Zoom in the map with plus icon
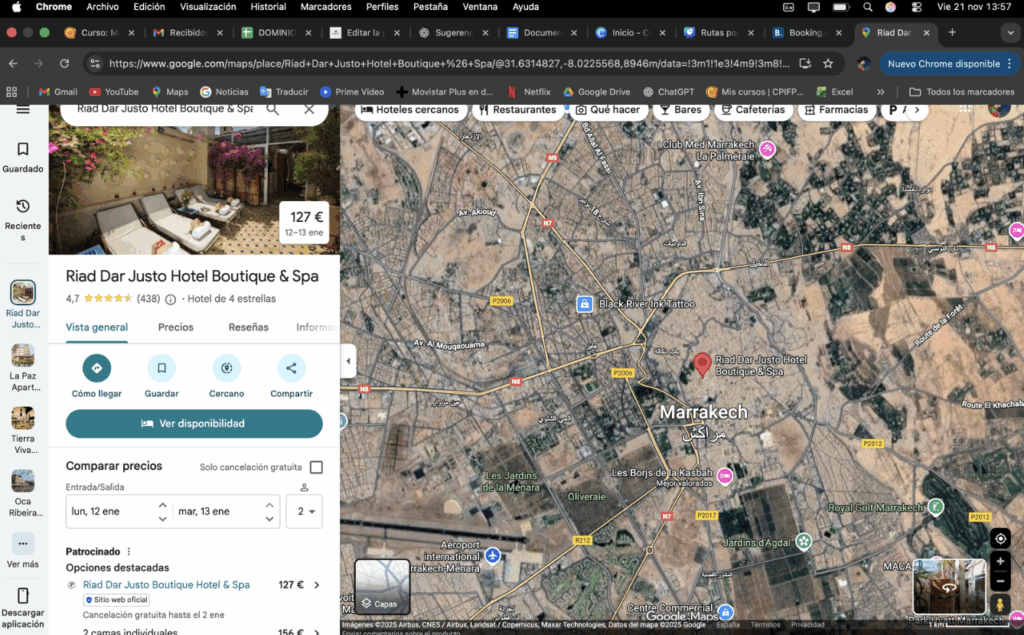The height and width of the screenshot is (635, 1024). click(x=1000, y=562)
